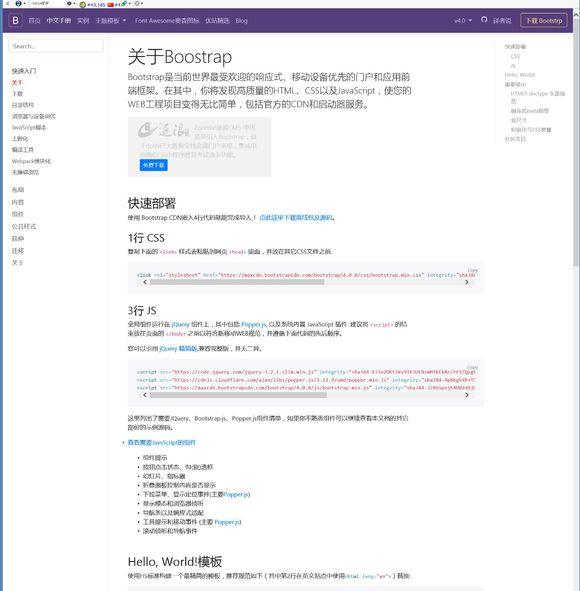Open the first jQuery link under 3行 JS
The width and height of the screenshot is (580, 591).
coord(180,324)
